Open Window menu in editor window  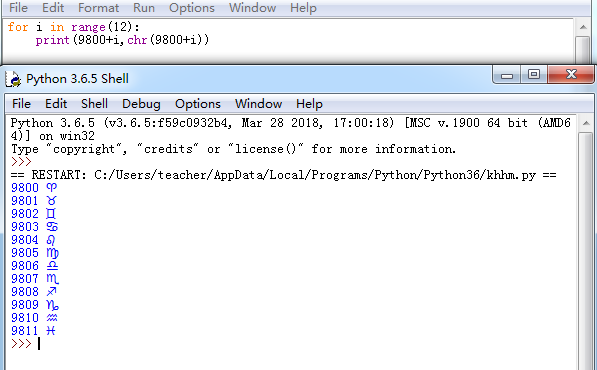pyautogui.click(x=252, y=8)
